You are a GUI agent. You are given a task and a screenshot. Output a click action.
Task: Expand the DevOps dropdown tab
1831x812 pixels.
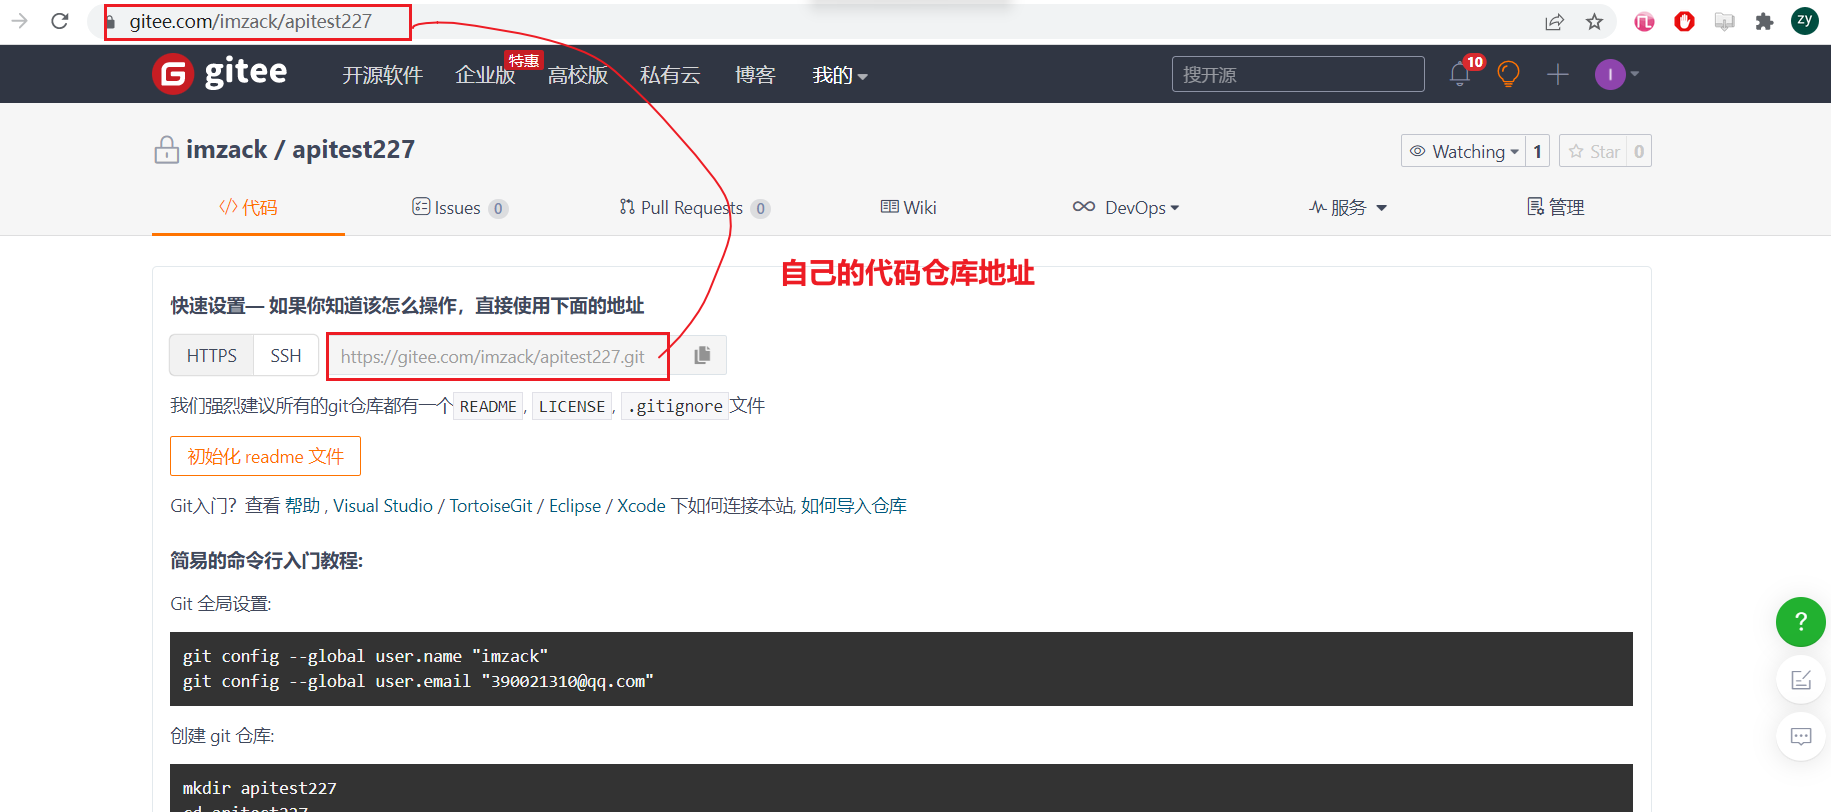1126,207
